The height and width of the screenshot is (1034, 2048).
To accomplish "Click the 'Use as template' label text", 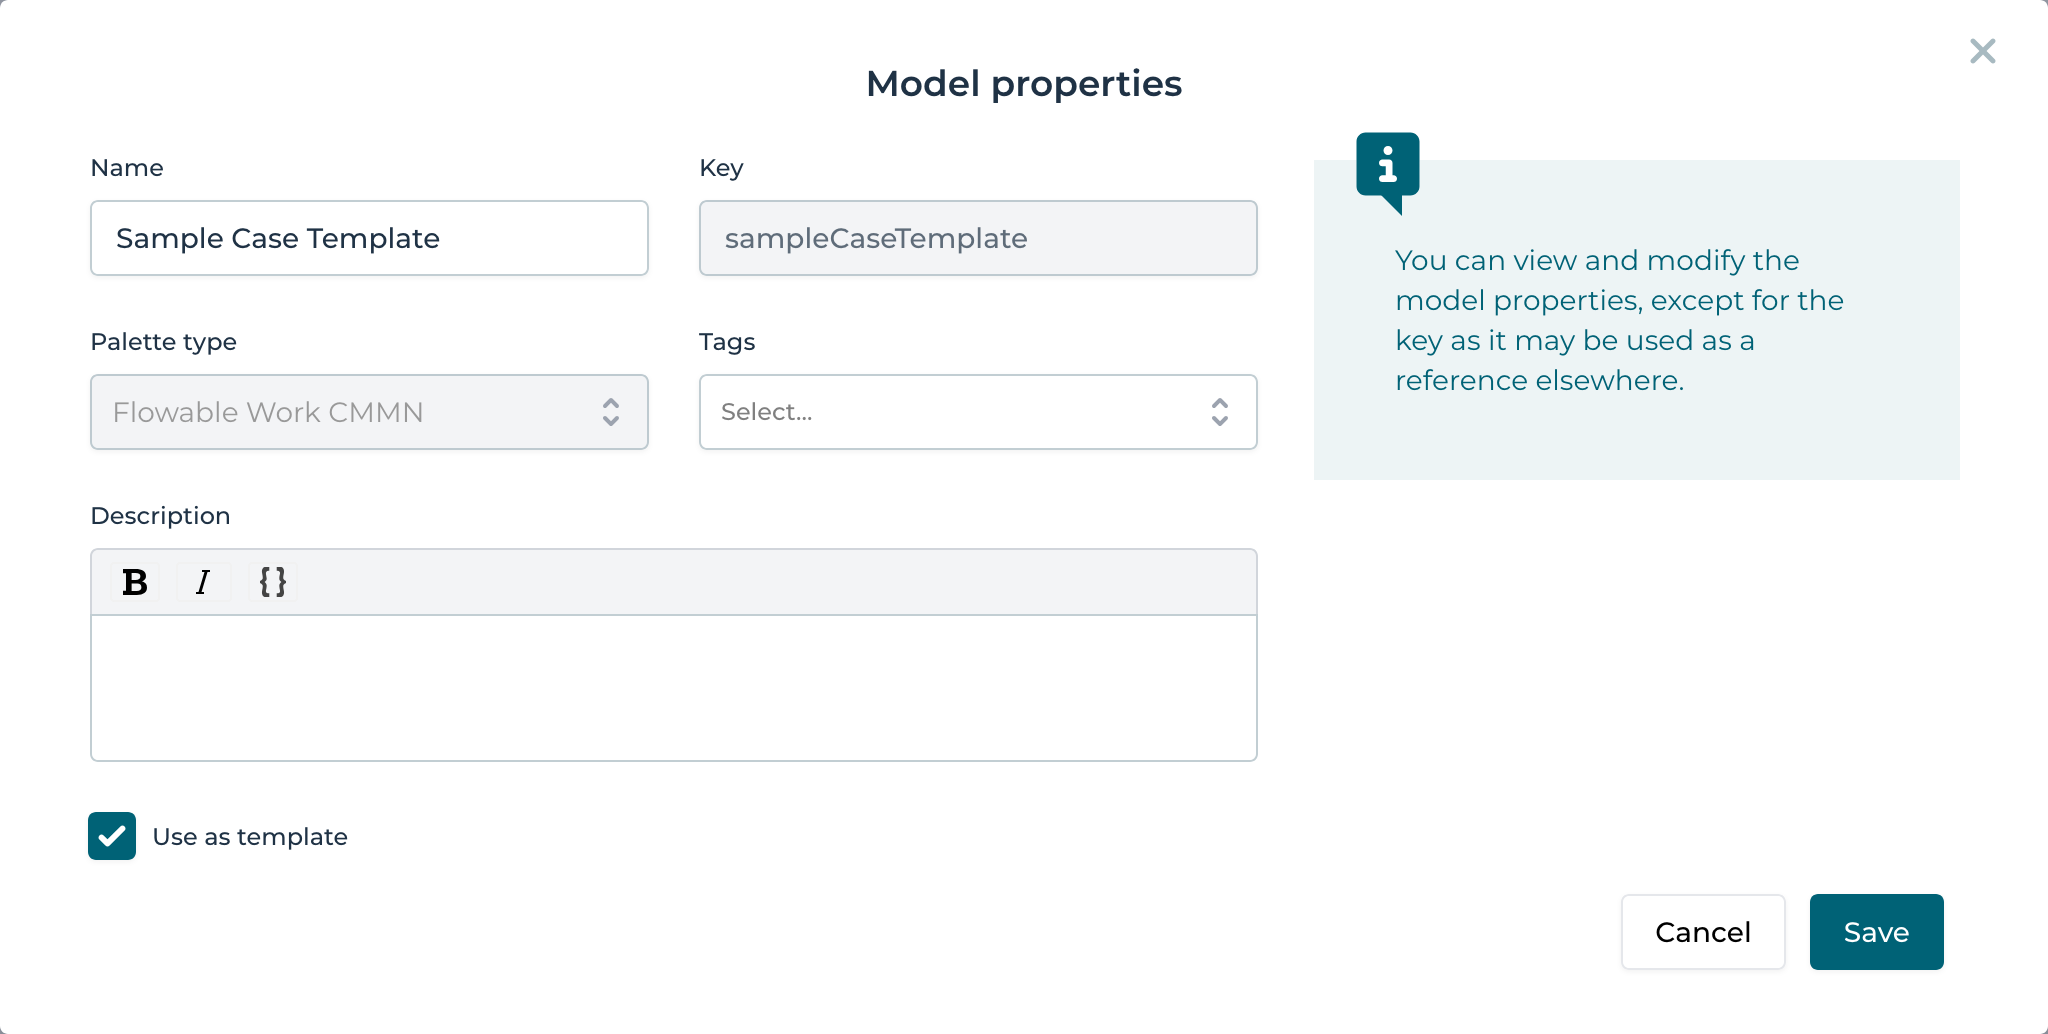I will coord(250,837).
